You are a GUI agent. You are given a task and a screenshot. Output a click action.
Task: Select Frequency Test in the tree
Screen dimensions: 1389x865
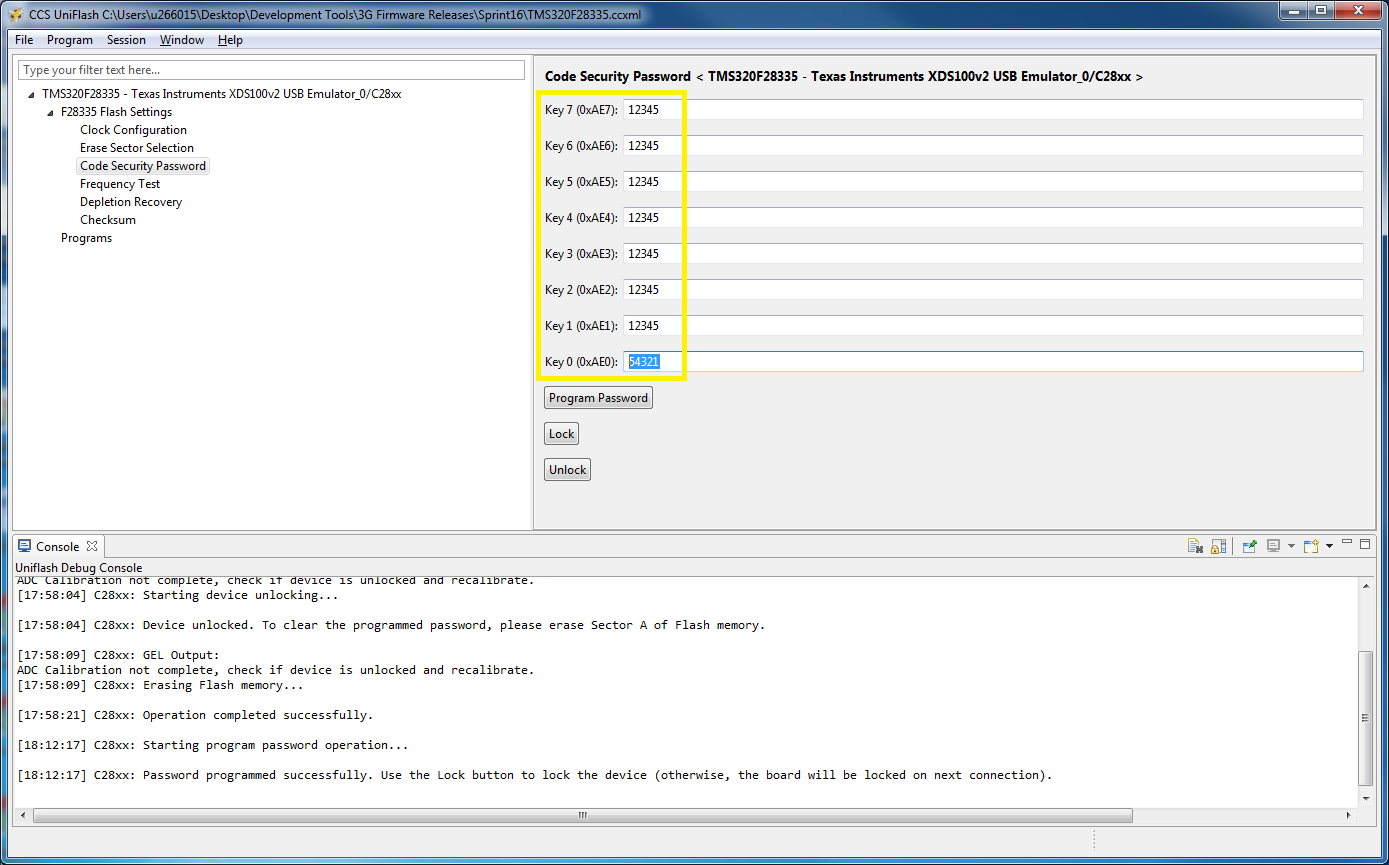point(120,184)
